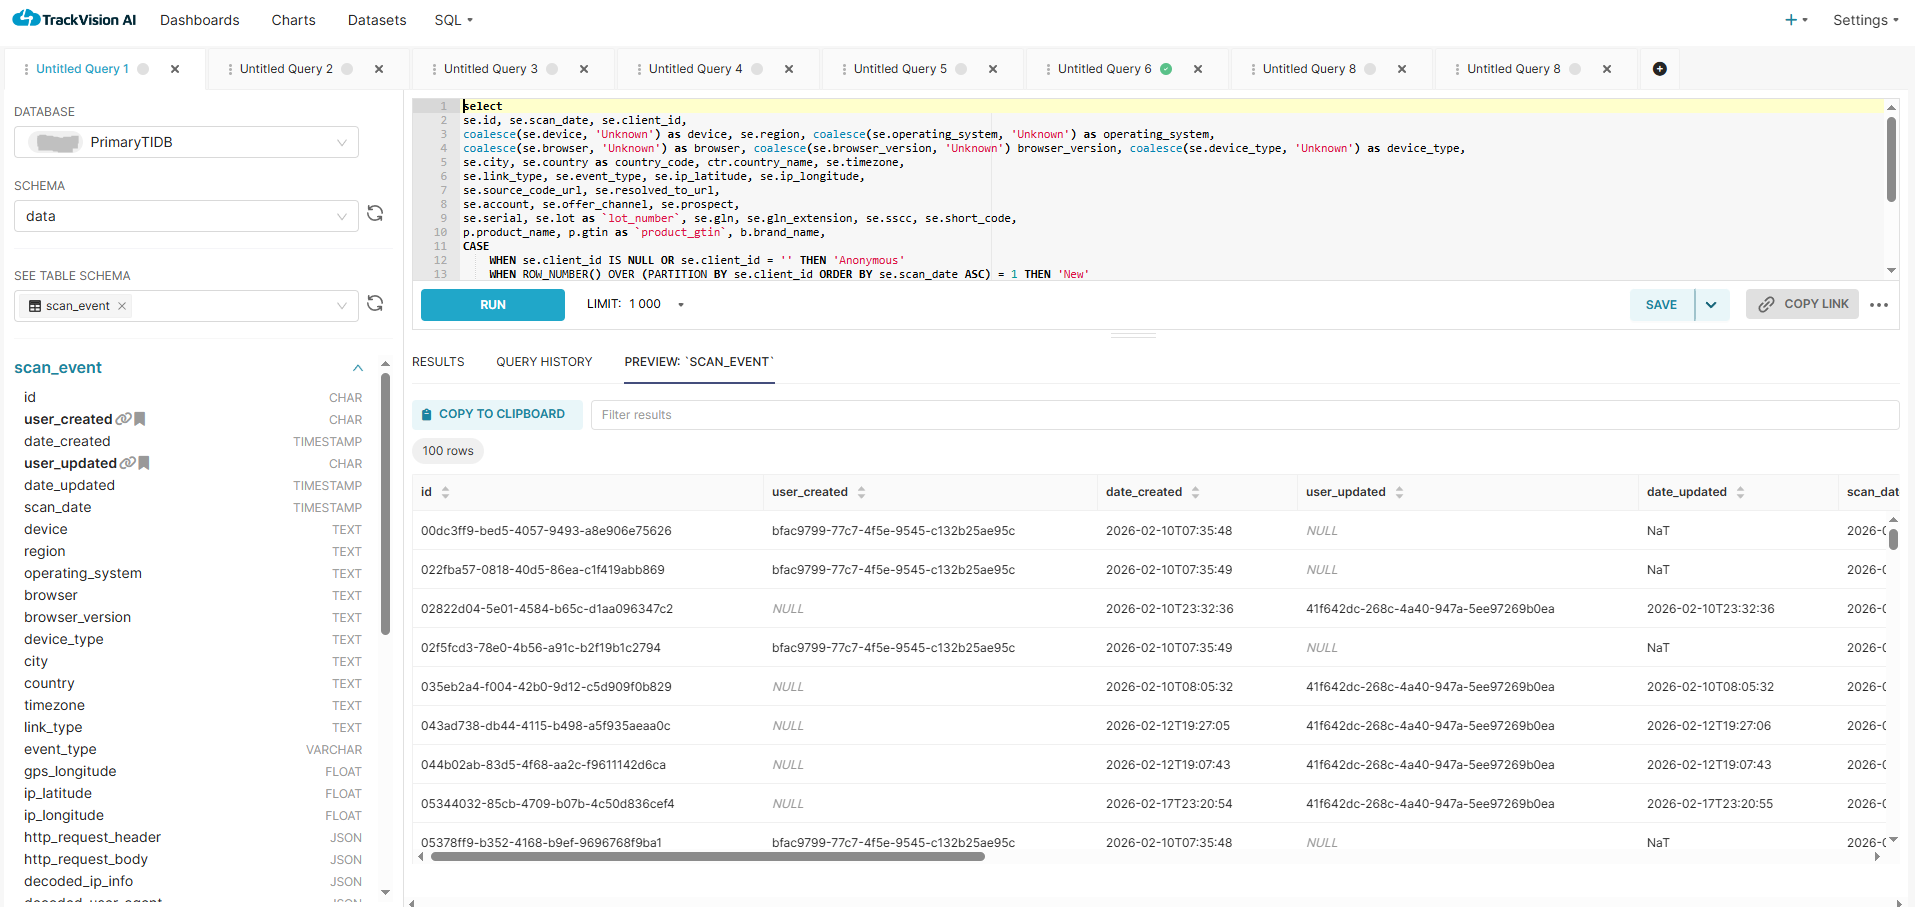Viewport: 1915px width, 907px height.
Task: Open the Untitled Query 6 tab options menu
Action: click(1048, 69)
